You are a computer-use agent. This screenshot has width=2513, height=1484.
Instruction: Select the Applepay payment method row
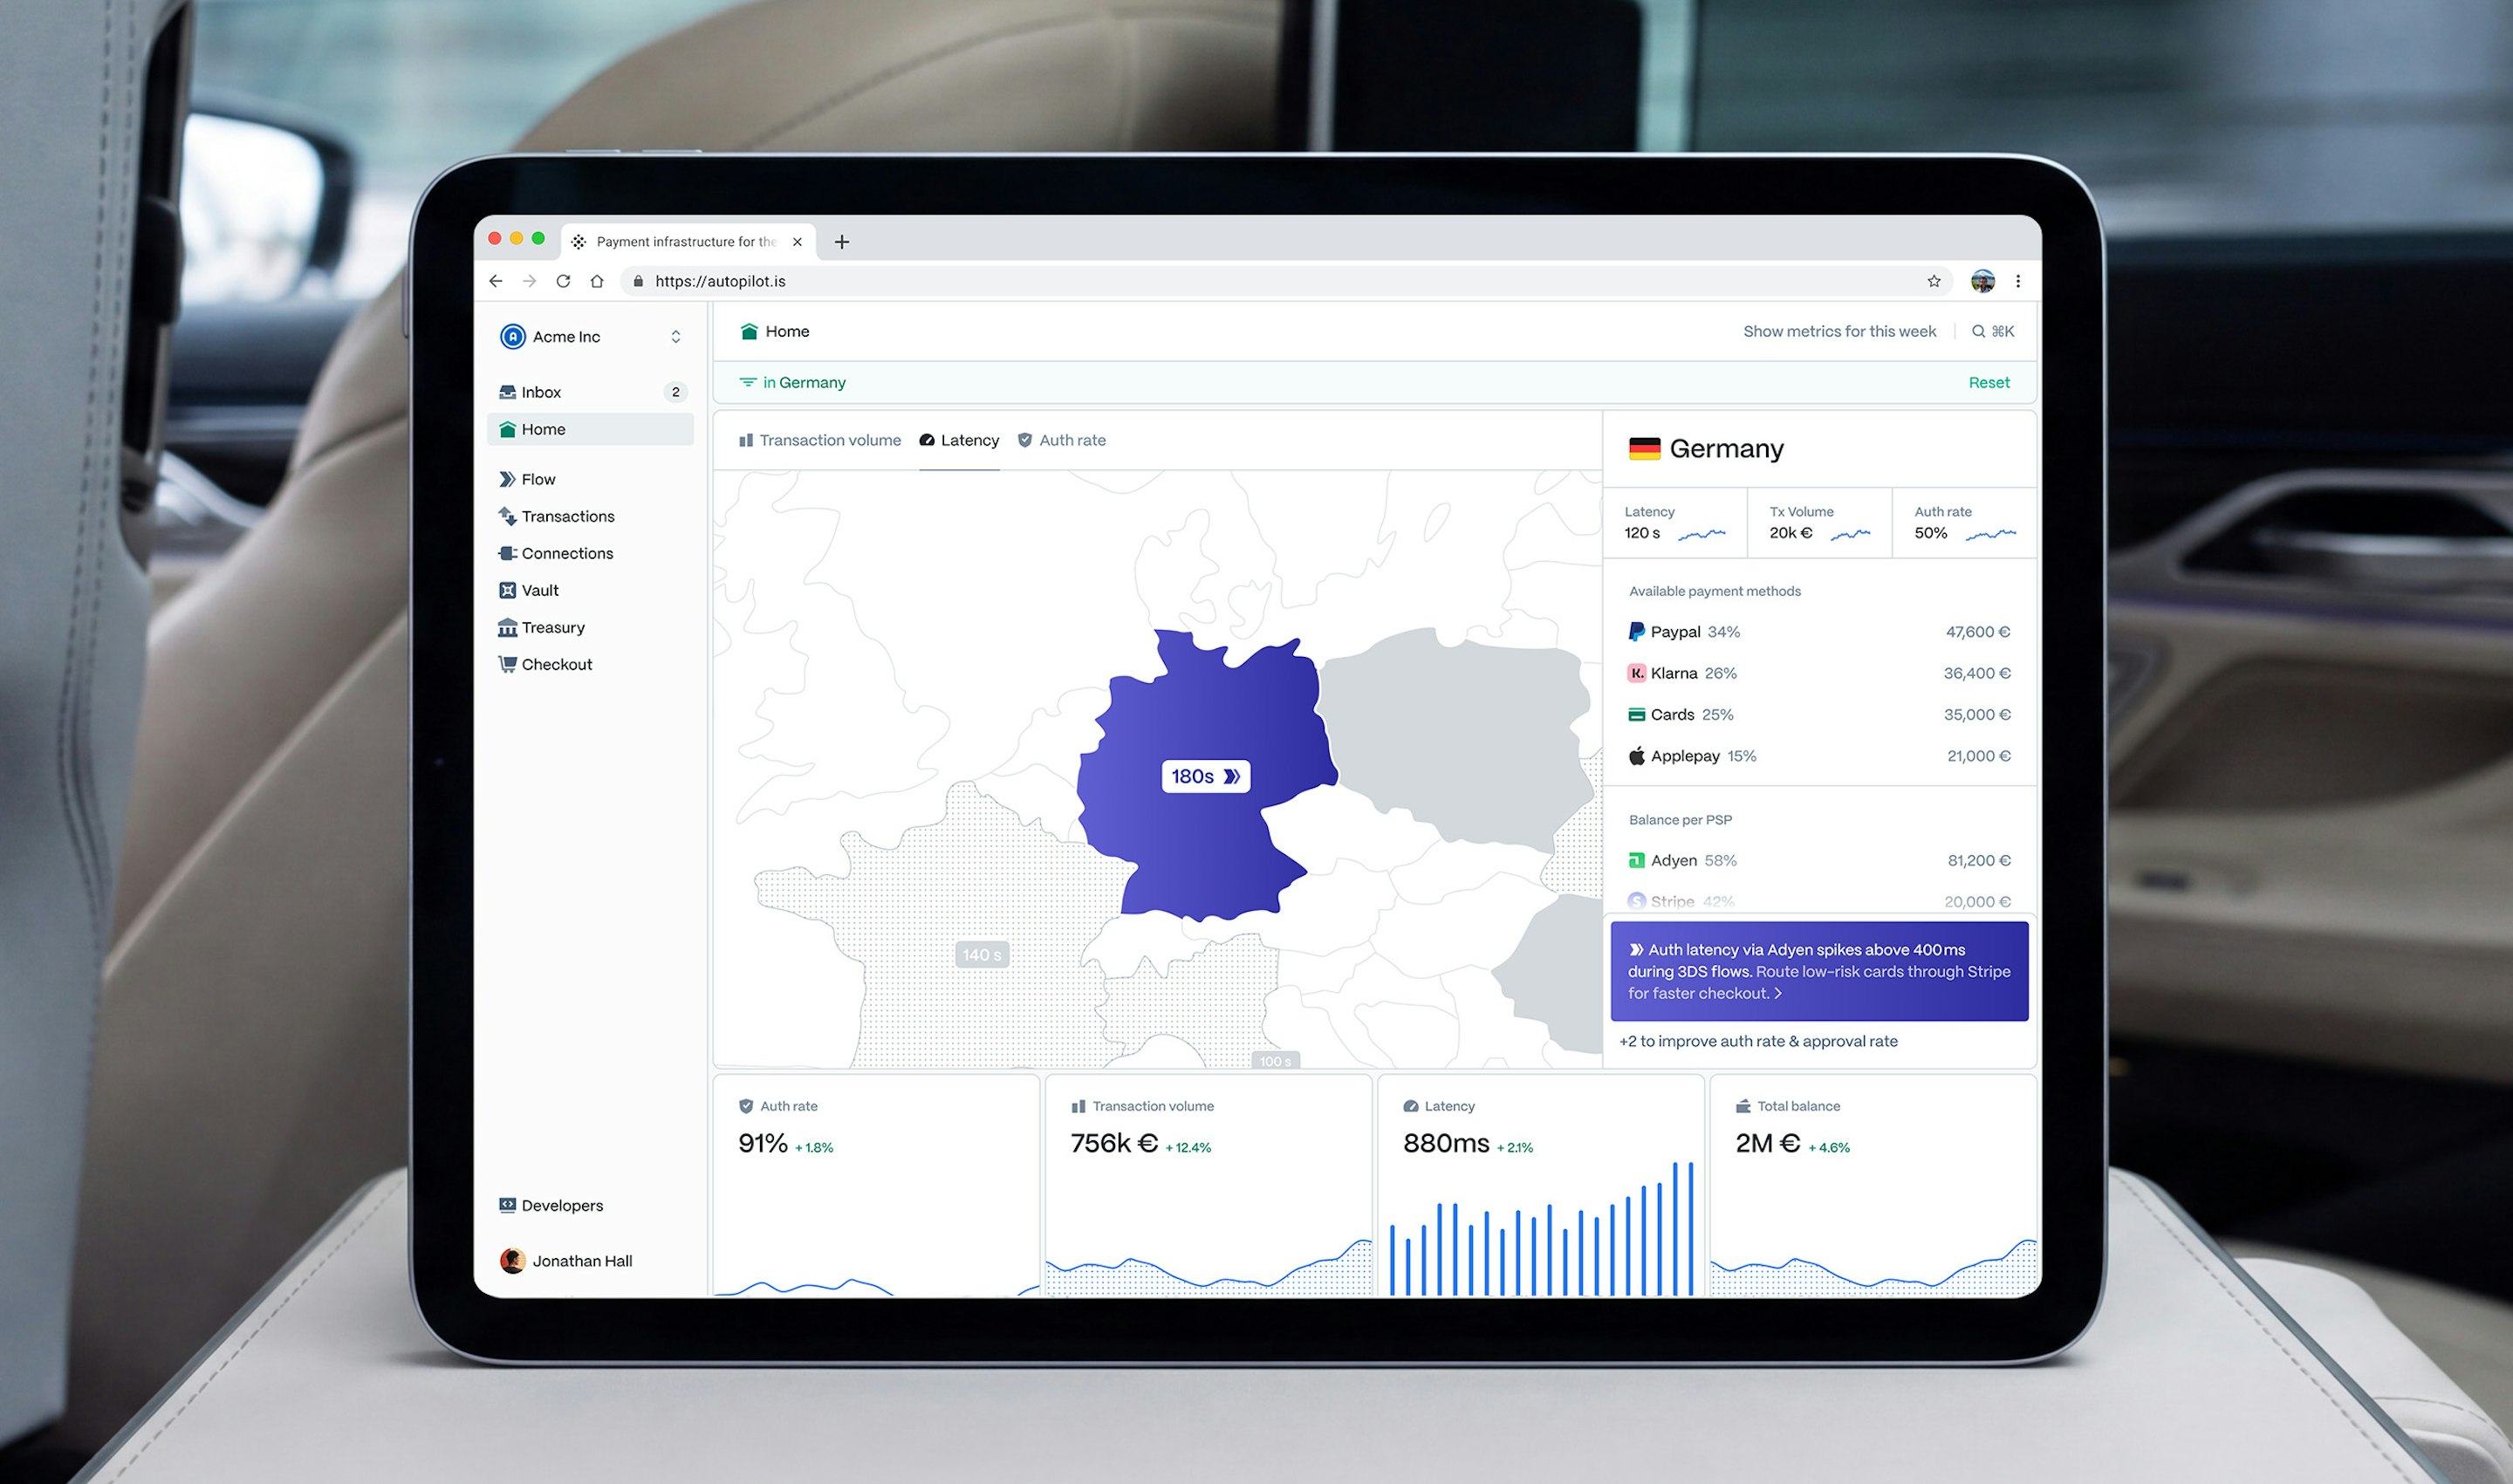tap(1819, 756)
